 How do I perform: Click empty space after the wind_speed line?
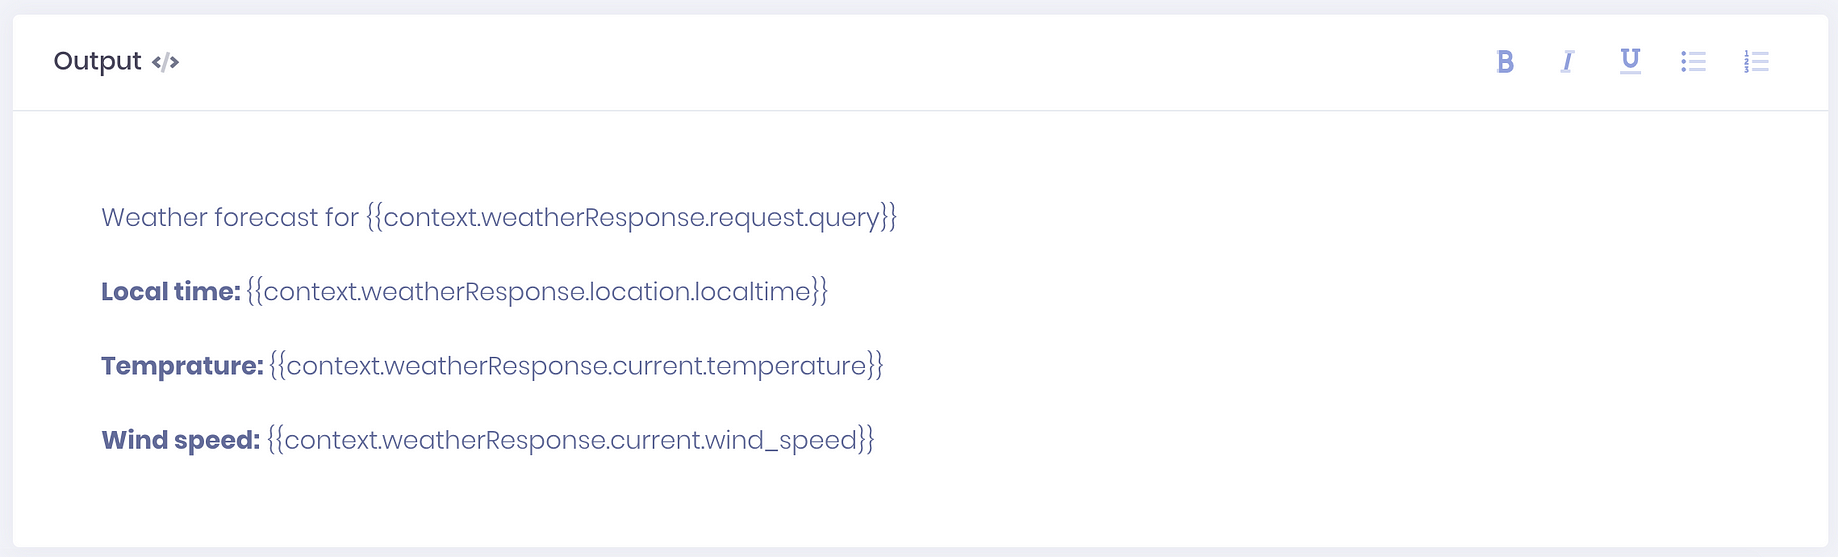[1300, 440]
